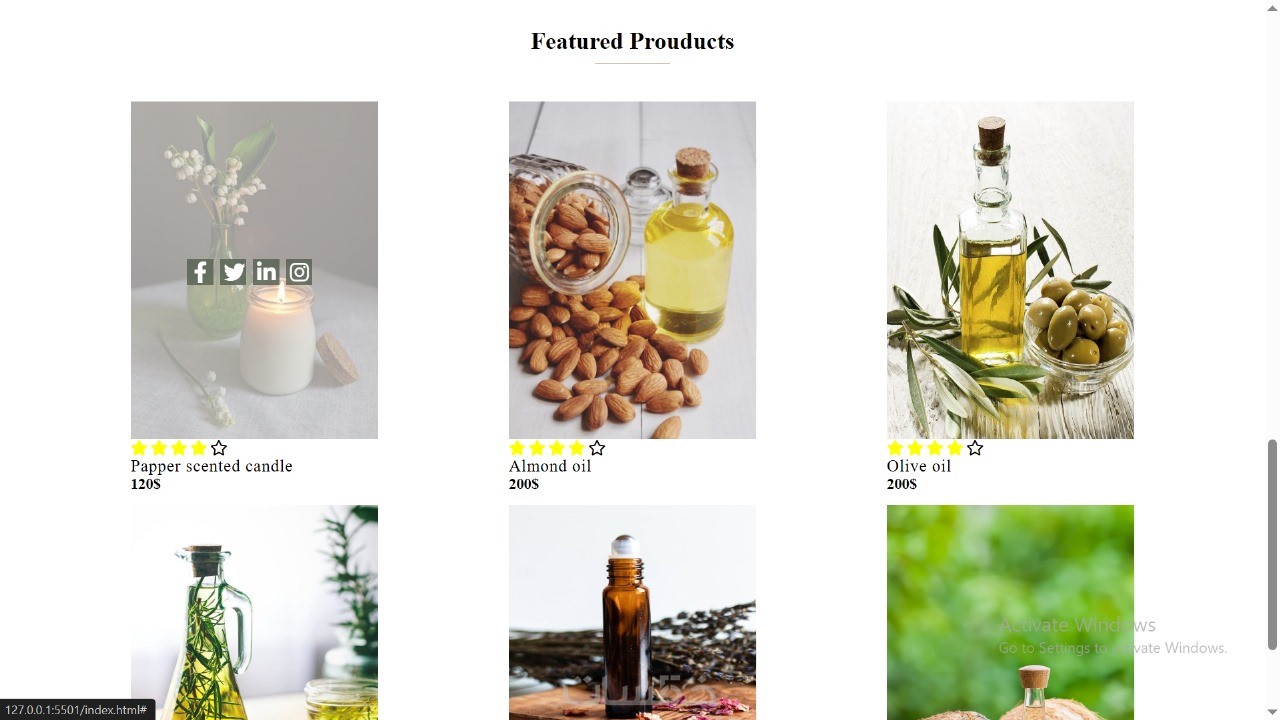Click the Facebook icon on candle image

[x=200, y=272]
